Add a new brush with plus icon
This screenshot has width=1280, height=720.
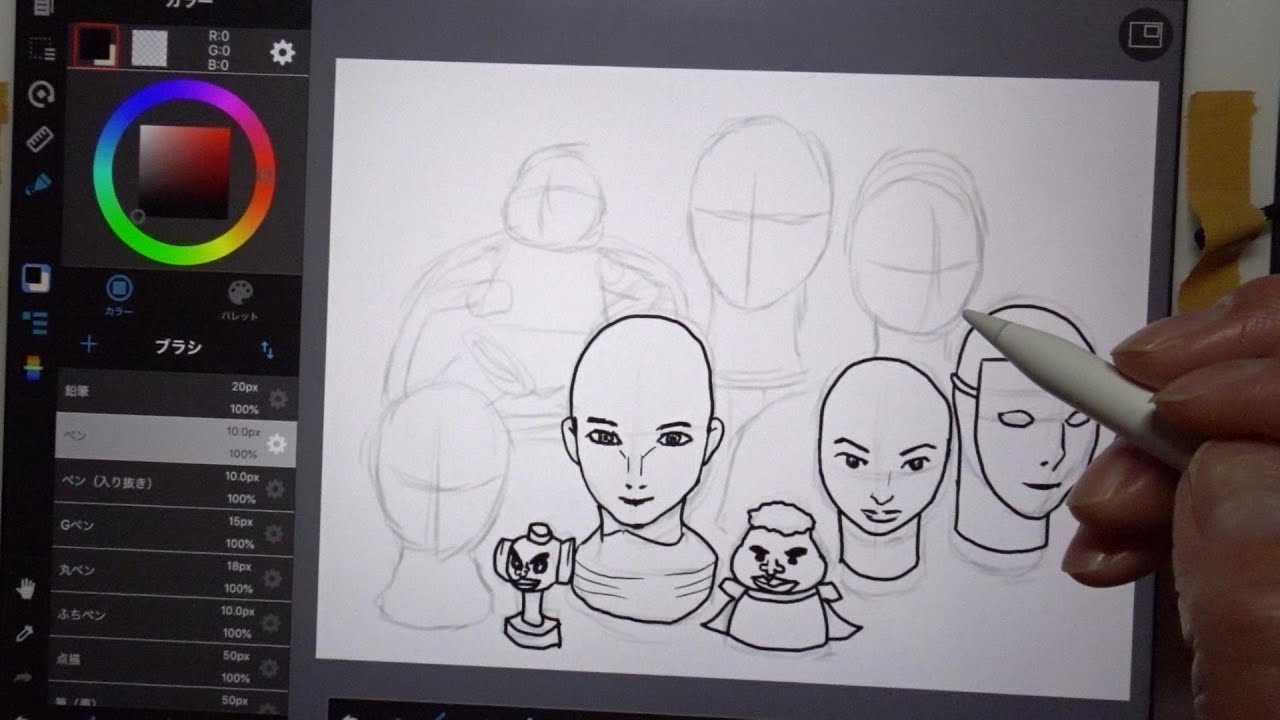click(x=89, y=344)
